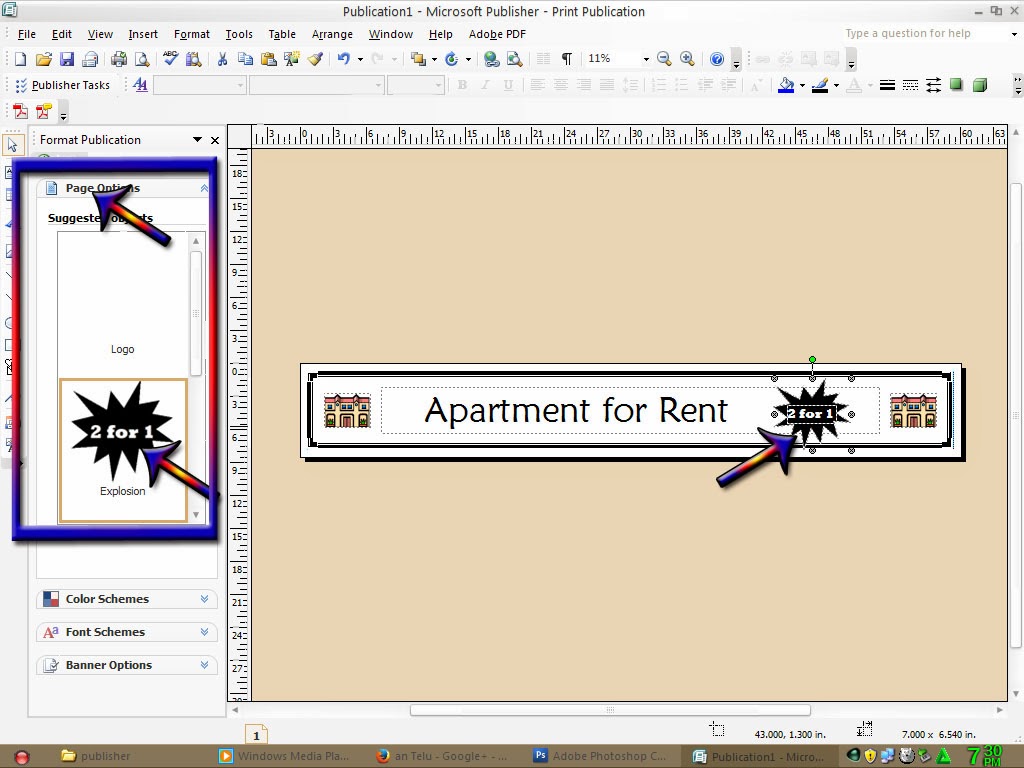Select the Format Painter tool
Image resolution: width=1024 pixels, height=768 pixels.
point(316,58)
